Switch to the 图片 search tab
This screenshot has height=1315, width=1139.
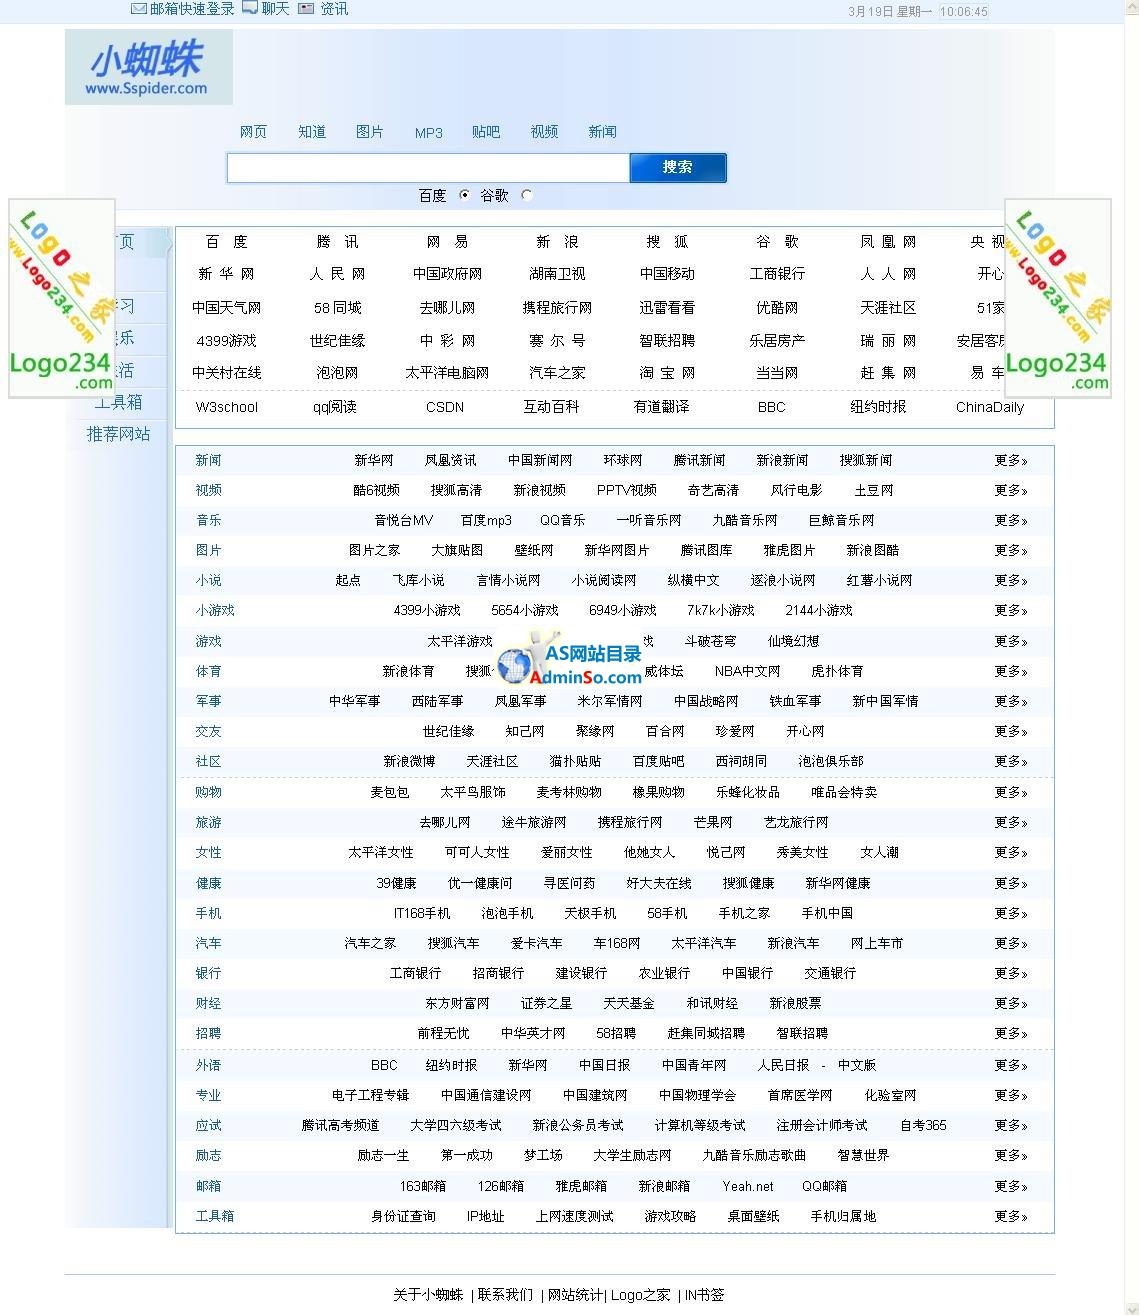click(x=370, y=132)
